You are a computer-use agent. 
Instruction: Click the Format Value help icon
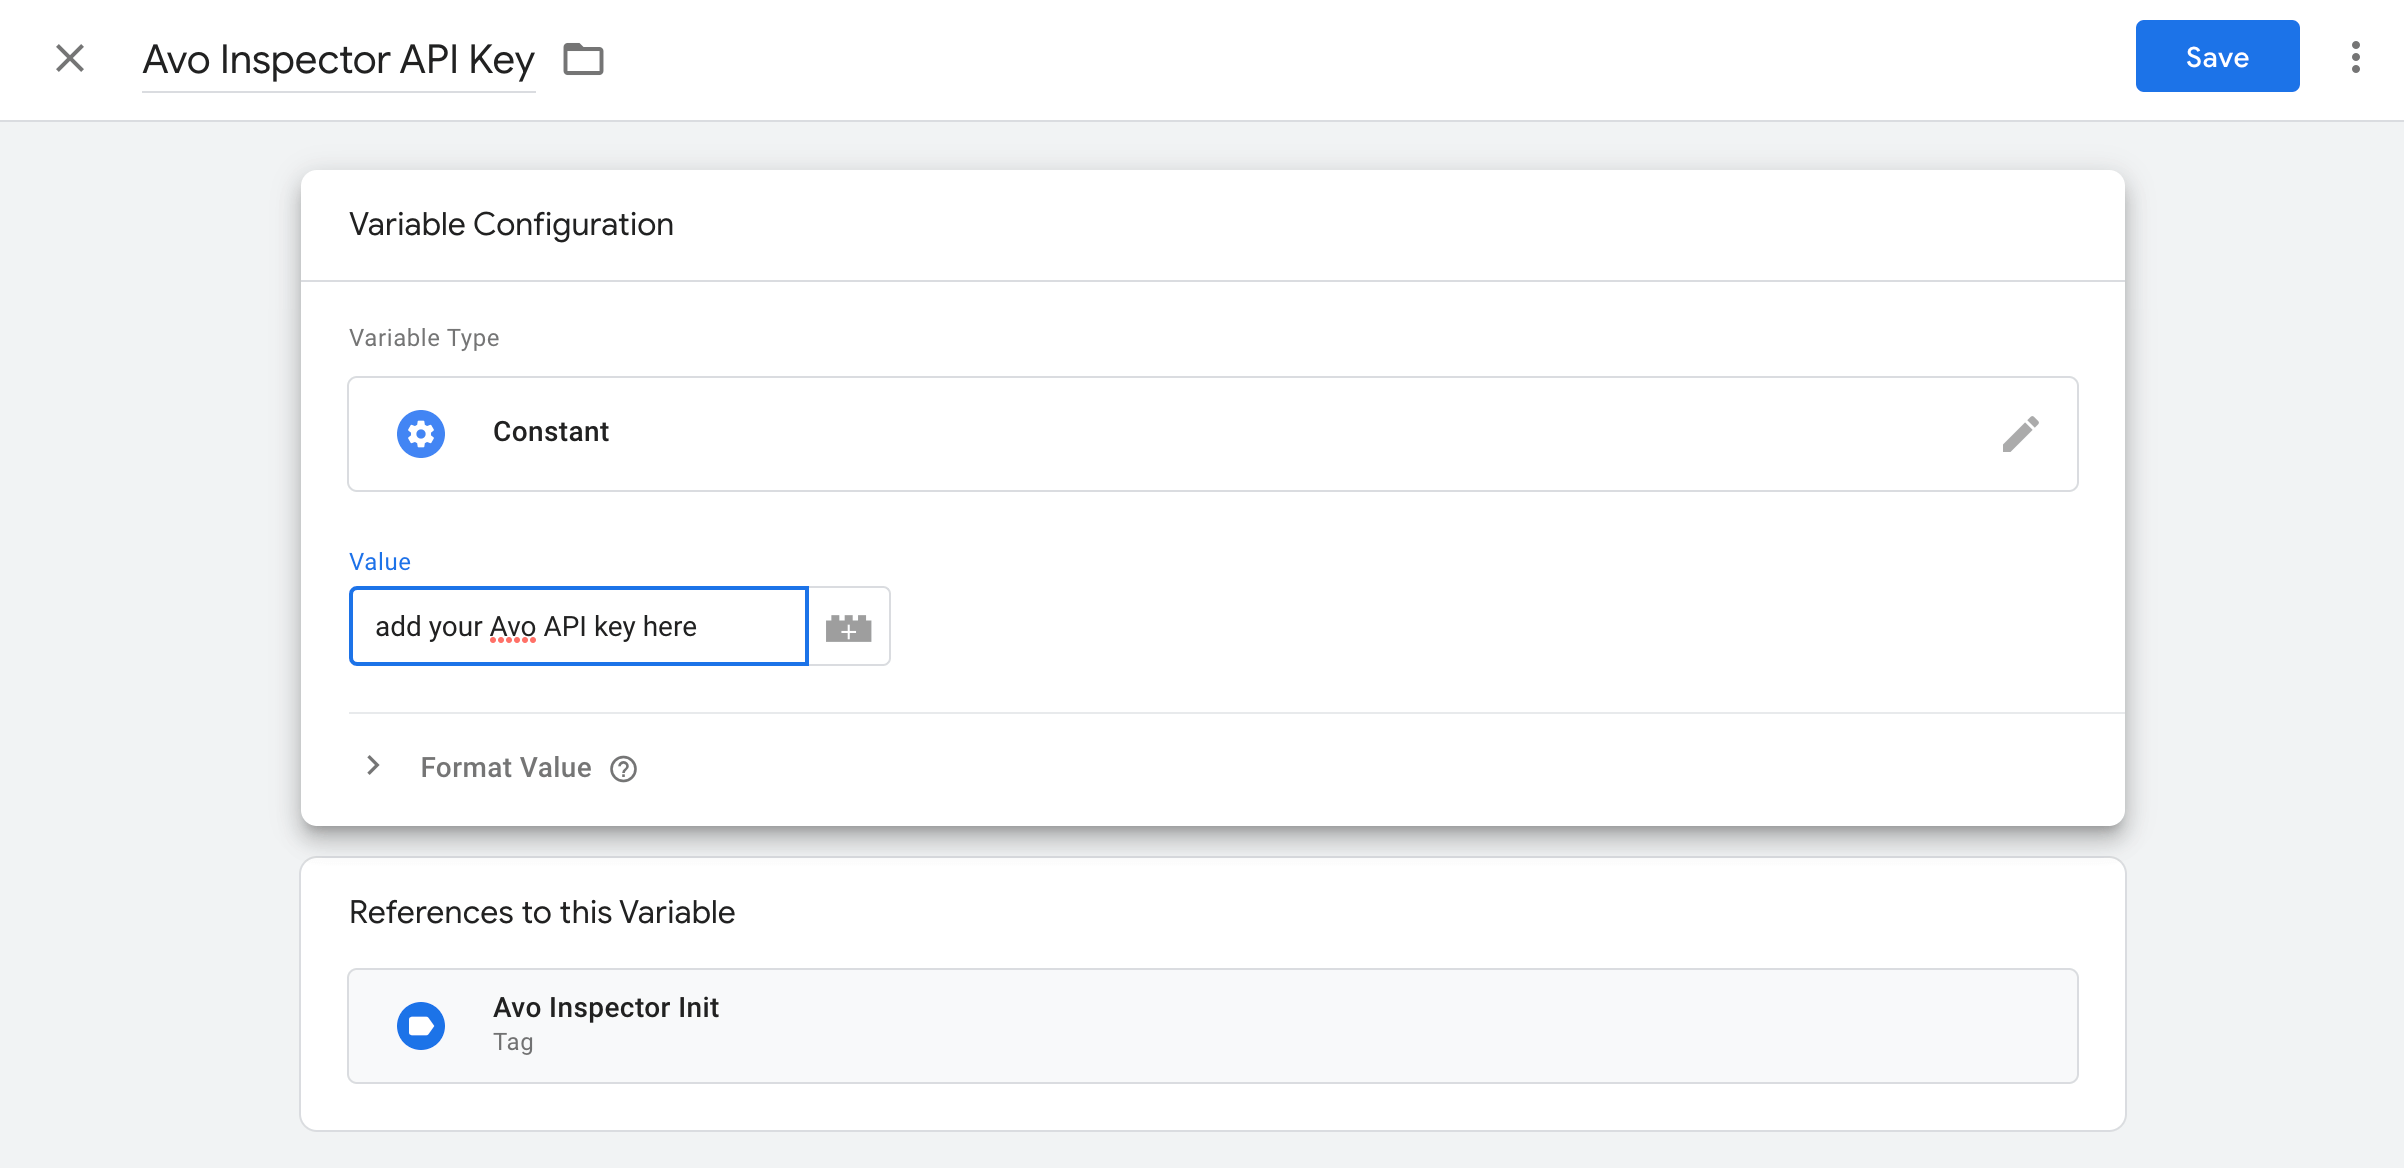click(x=622, y=768)
